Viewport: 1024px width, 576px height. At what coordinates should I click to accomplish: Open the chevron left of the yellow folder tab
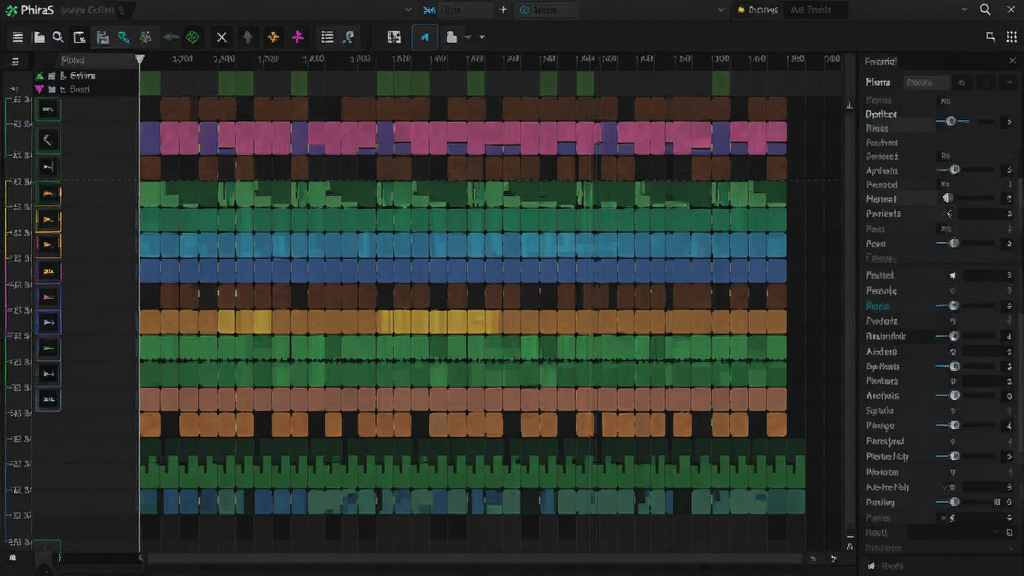[721, 10]
